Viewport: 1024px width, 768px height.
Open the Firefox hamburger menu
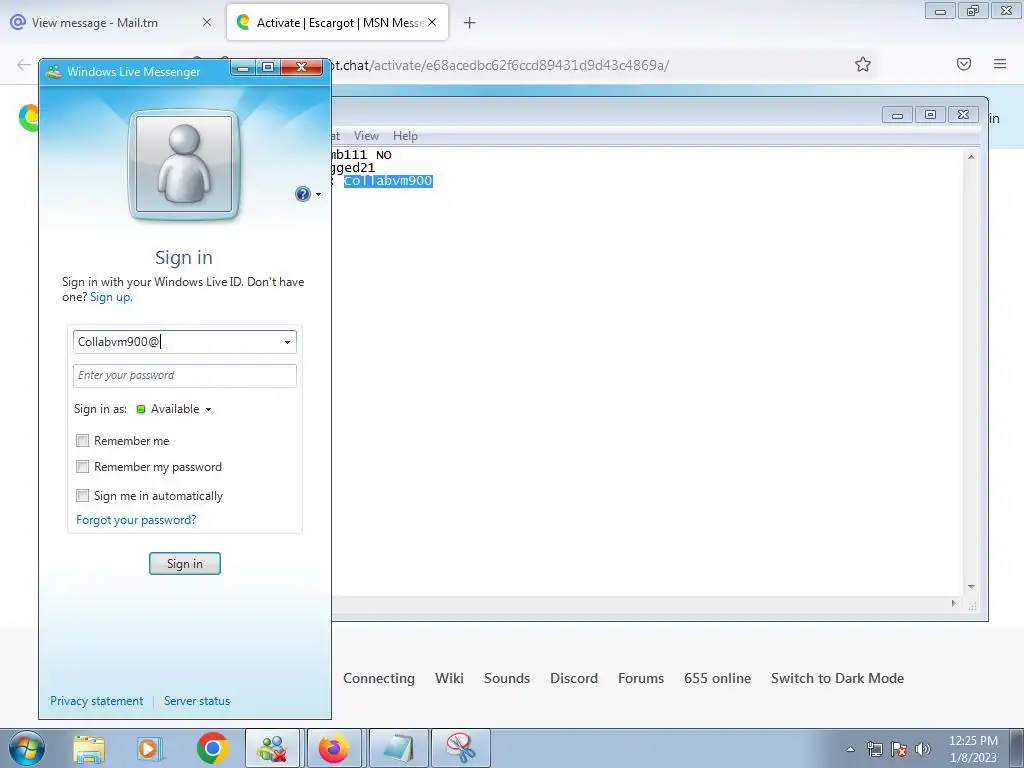click(1000, 64)
